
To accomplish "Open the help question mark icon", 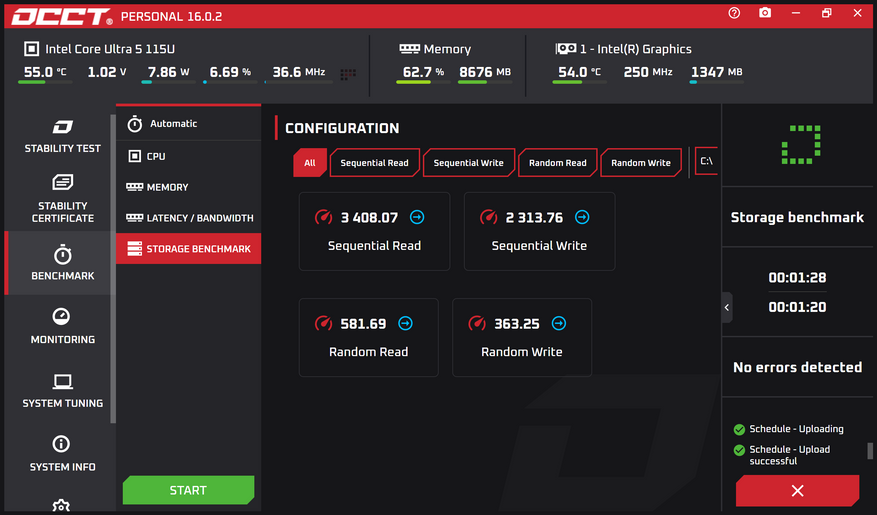I will (x=734, y=13).
